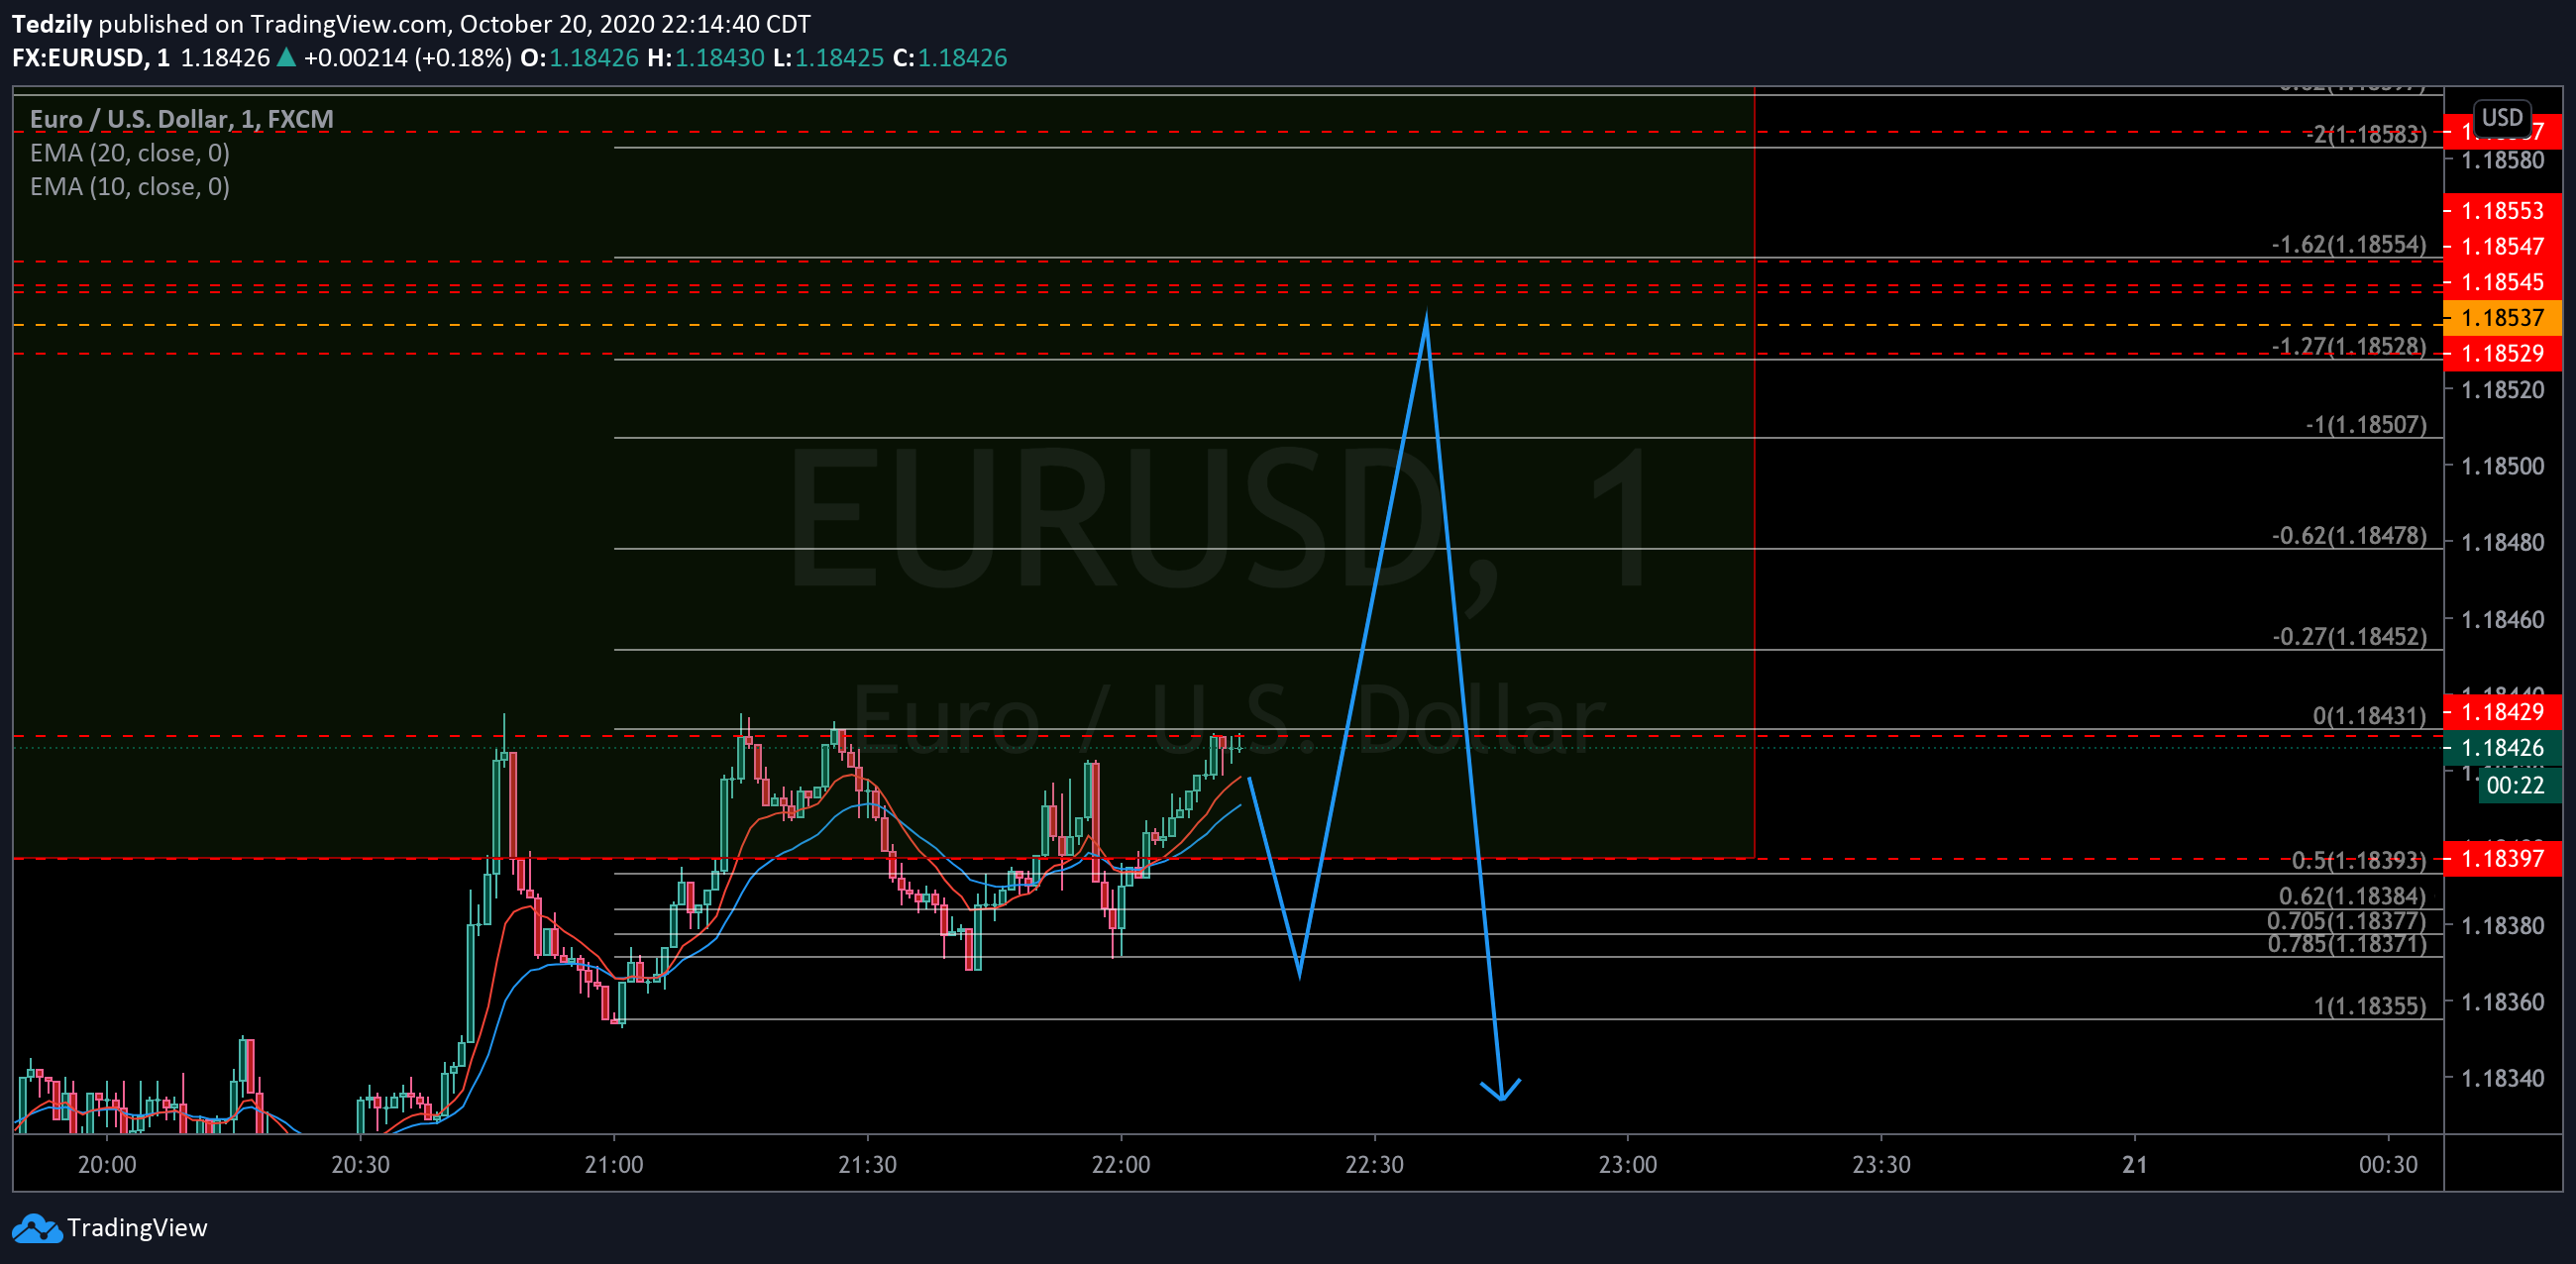Image resolution: width=2576 pixels, height=1264 pixels.
Task: Click the high price H:1.18430 value
Action: click(x=706, y=58)
